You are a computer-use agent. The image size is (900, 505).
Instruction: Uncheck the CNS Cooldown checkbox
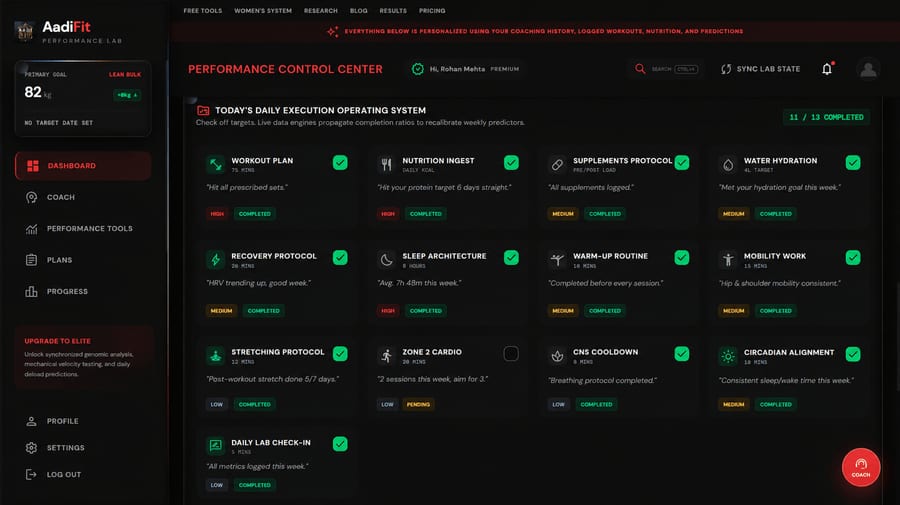[x=681, y=354]
